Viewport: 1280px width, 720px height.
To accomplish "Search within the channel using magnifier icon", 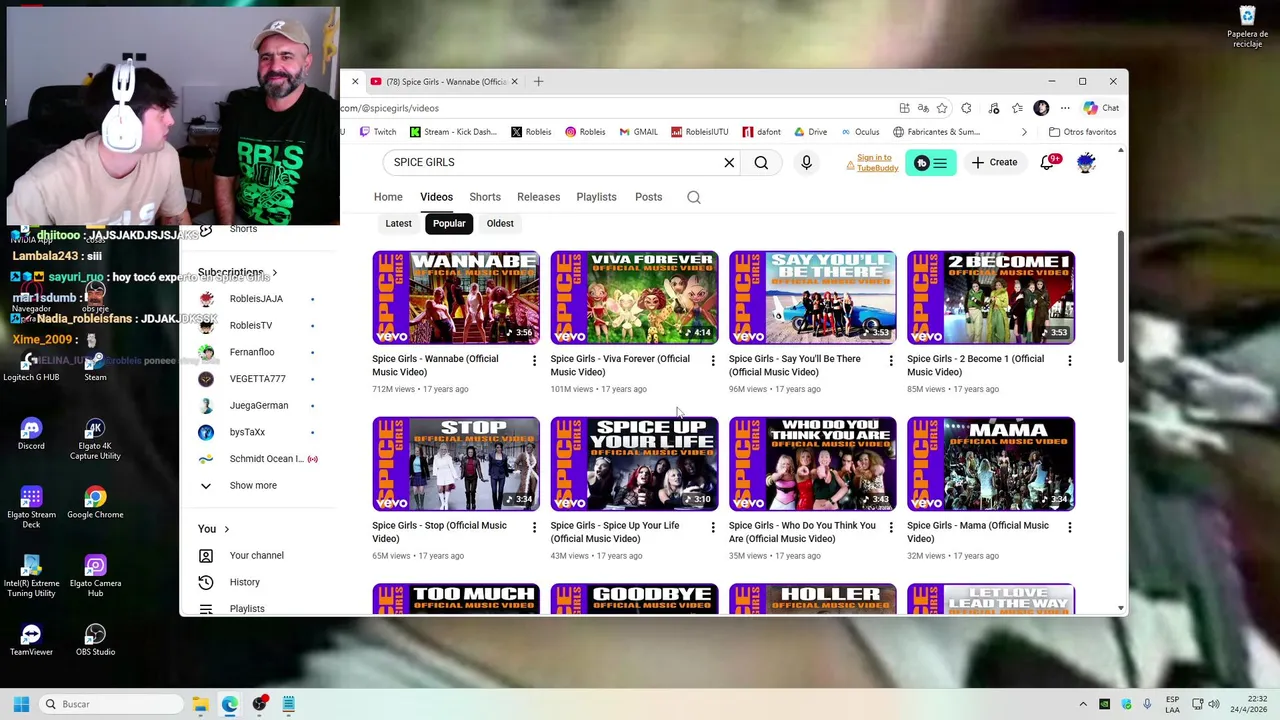I will point(694,197).
